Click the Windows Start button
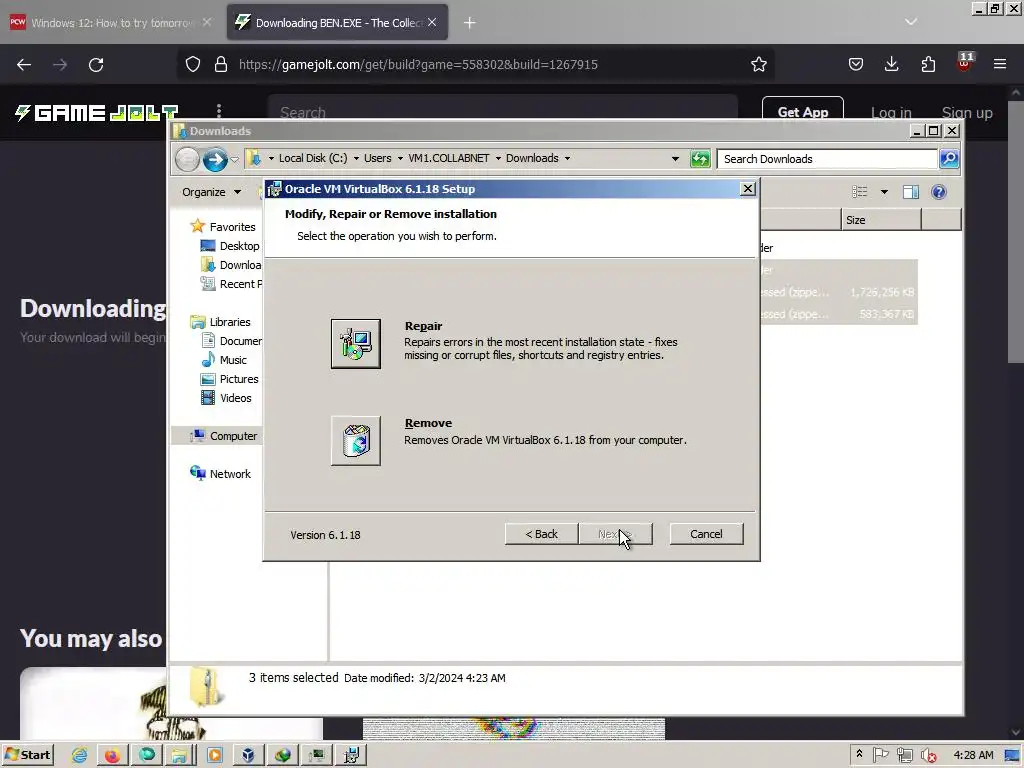This screenshot has width=1024, height=768. pyautogui.click(x=27, y=755)
